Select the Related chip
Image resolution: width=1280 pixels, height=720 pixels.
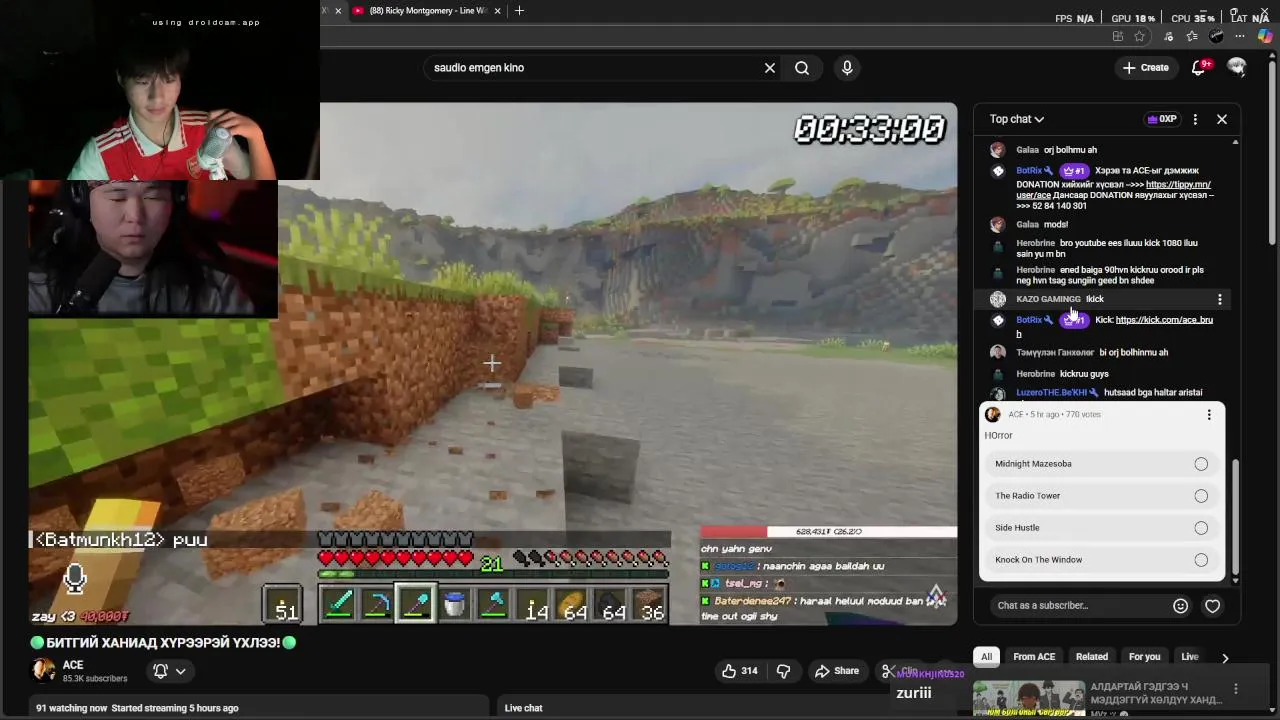click(1092, 657)
